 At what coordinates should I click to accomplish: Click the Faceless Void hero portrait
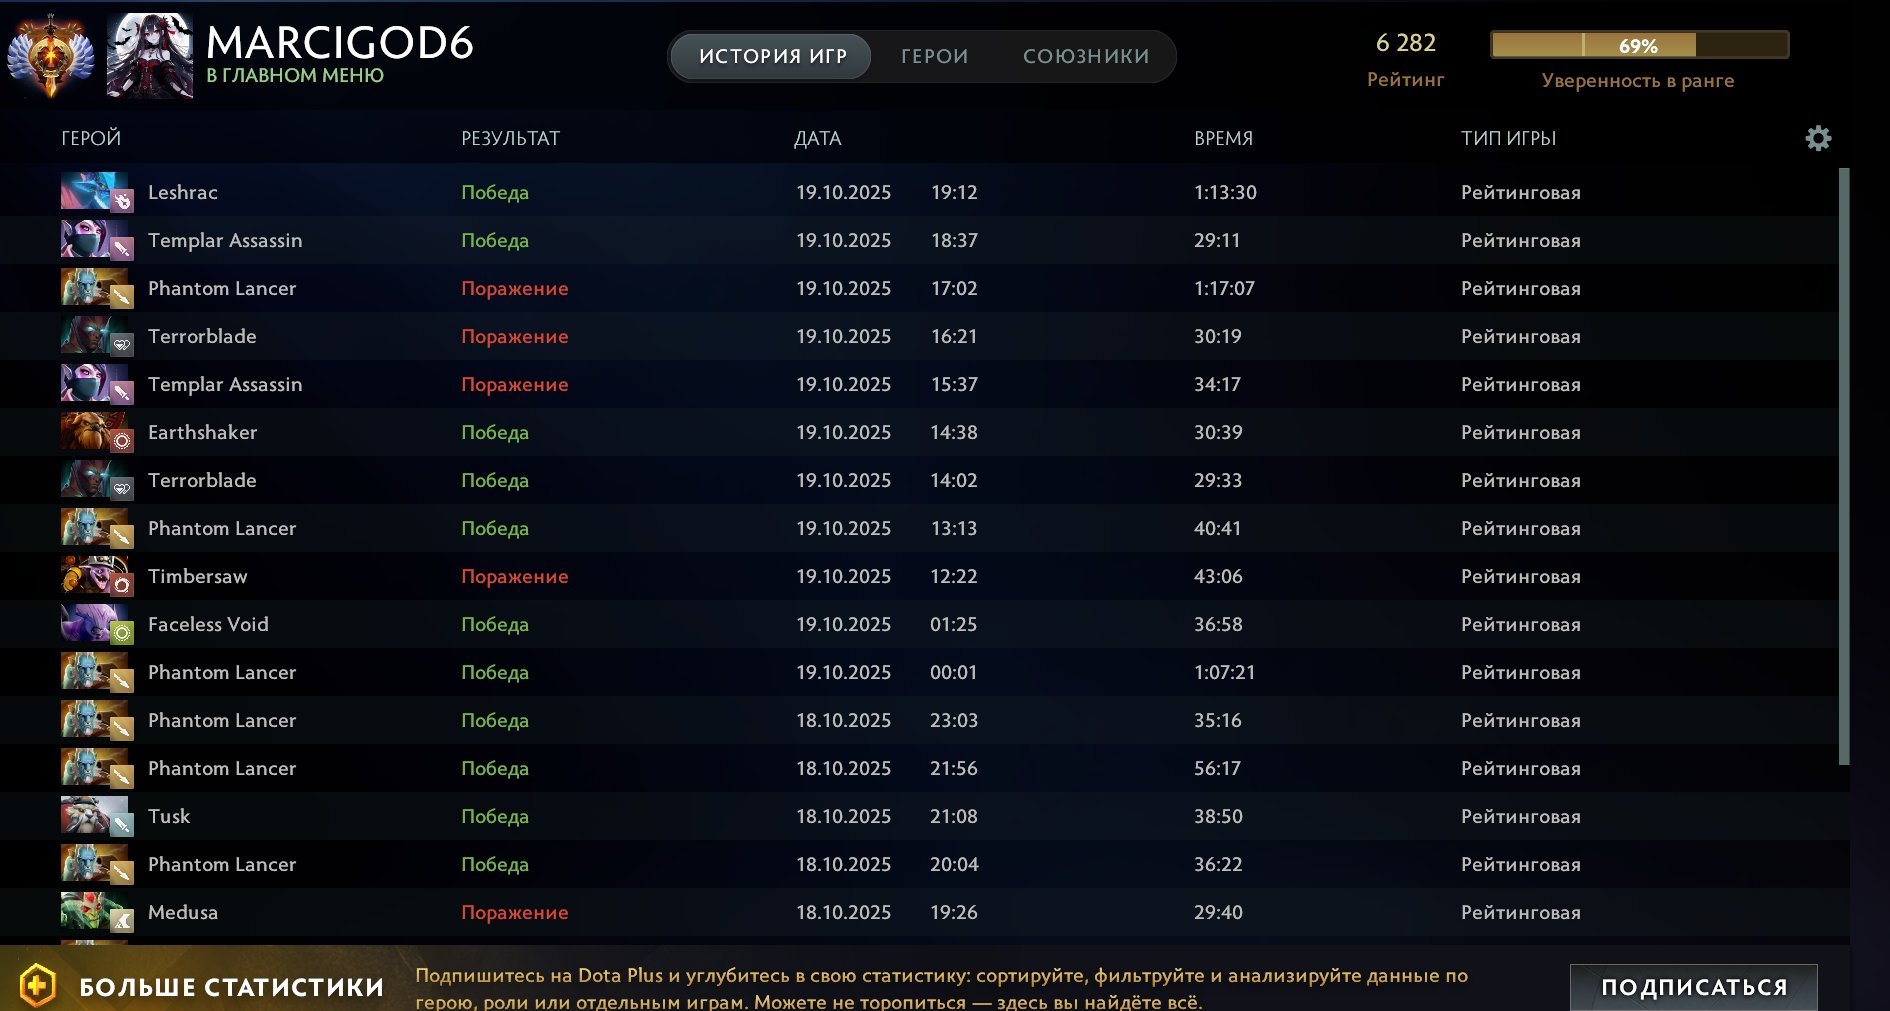point(96,624)
